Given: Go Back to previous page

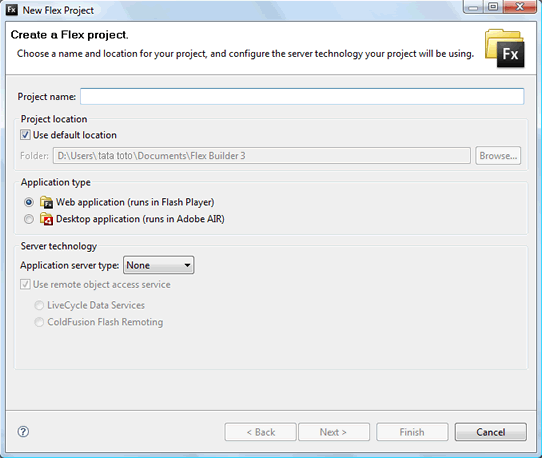Looking at the screenshot, I should pyautogui.click(x=260, y=432).
